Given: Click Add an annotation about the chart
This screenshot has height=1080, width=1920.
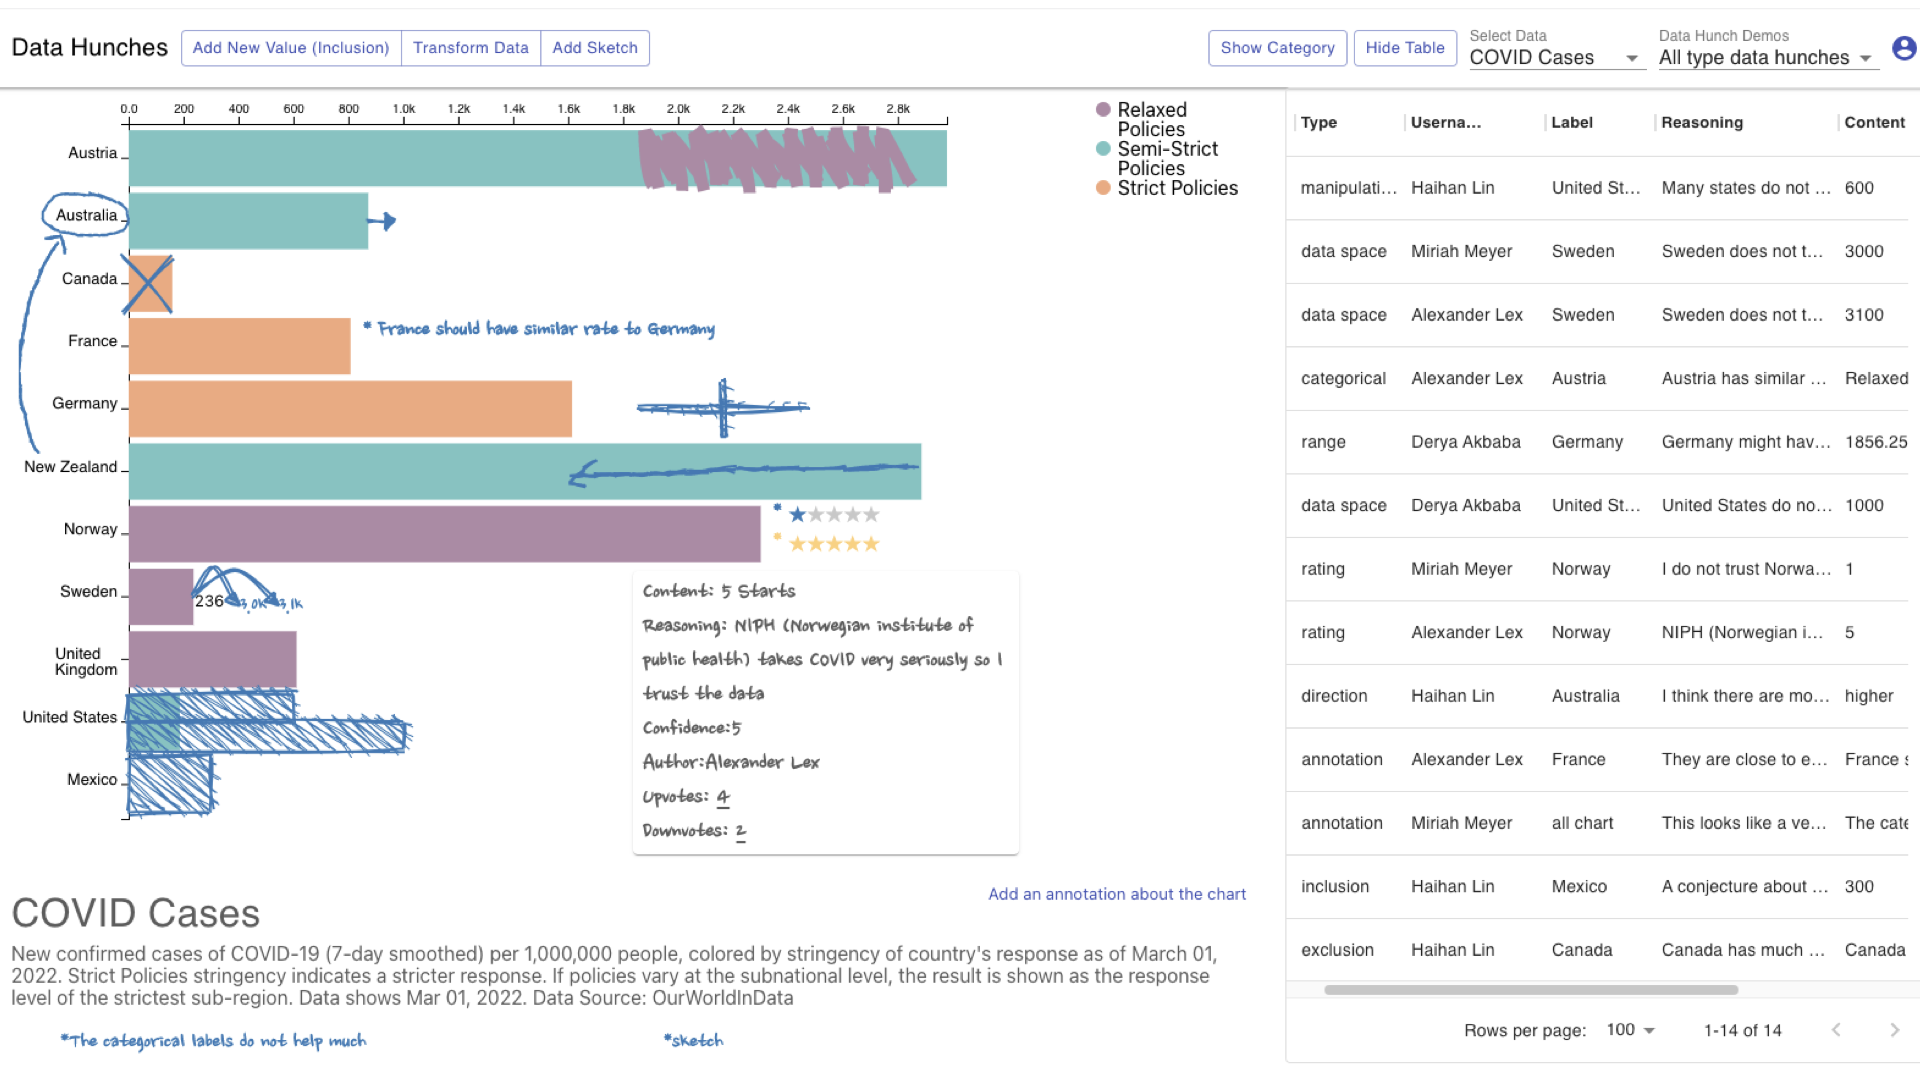Looking at the screenshot, I should click(1117, 894).
